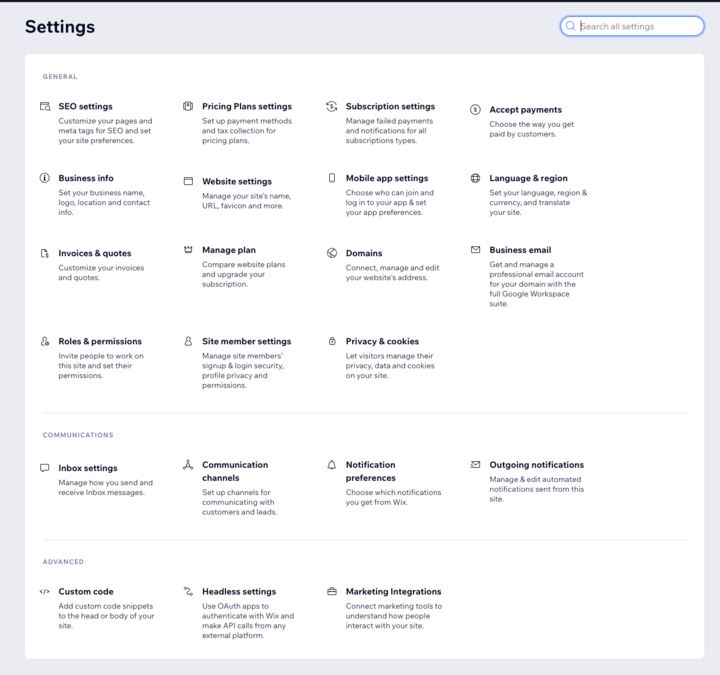The image size is (720, 675).
Task: Open Inbox settings
Action: [x=88, y=468]
